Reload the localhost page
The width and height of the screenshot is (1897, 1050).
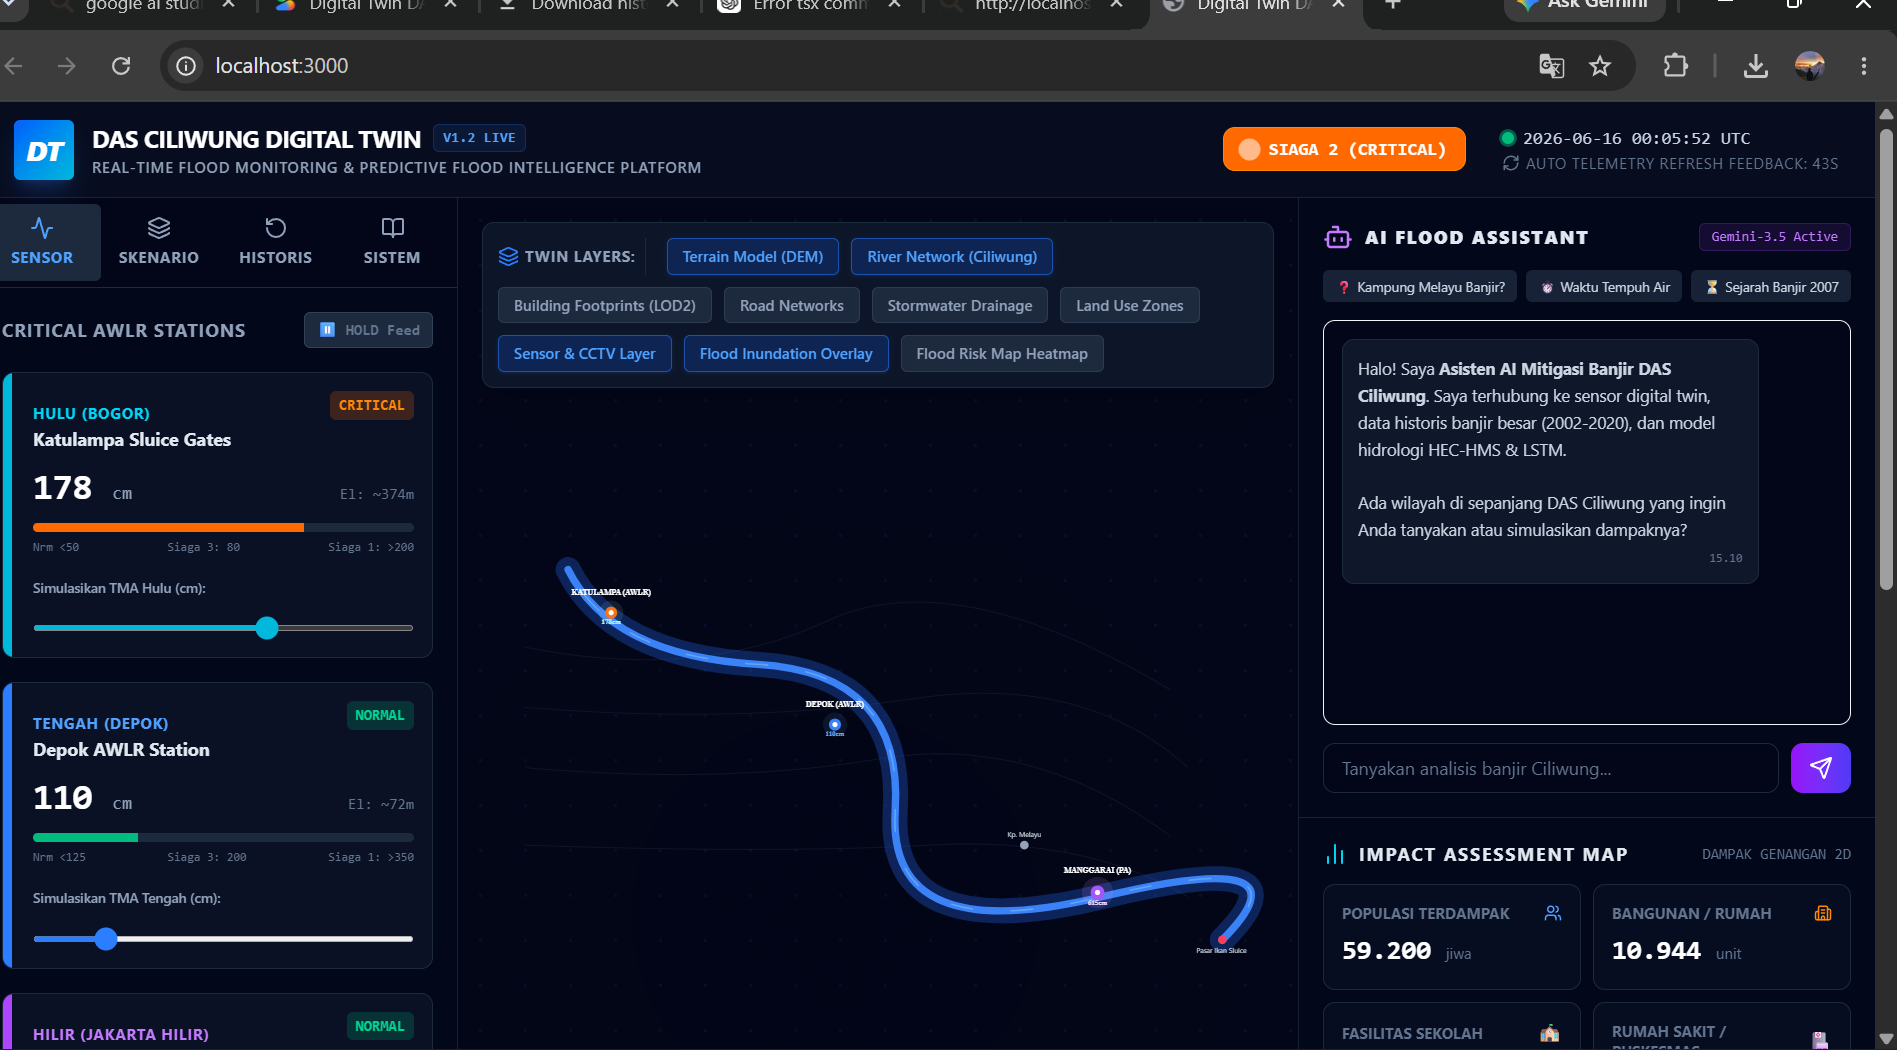[x=121, y=66]
